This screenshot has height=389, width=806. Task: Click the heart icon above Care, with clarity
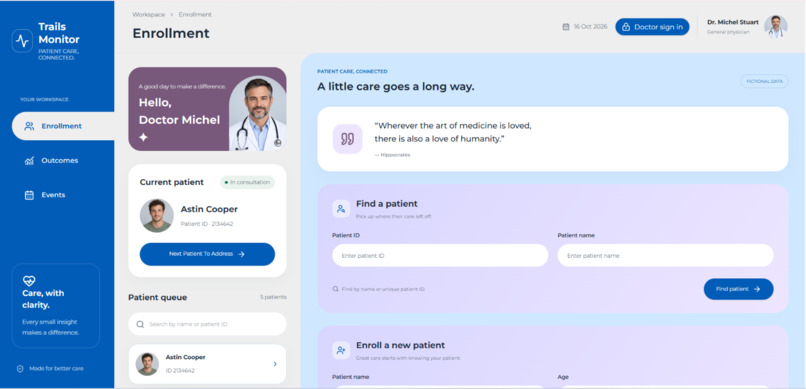29,281
